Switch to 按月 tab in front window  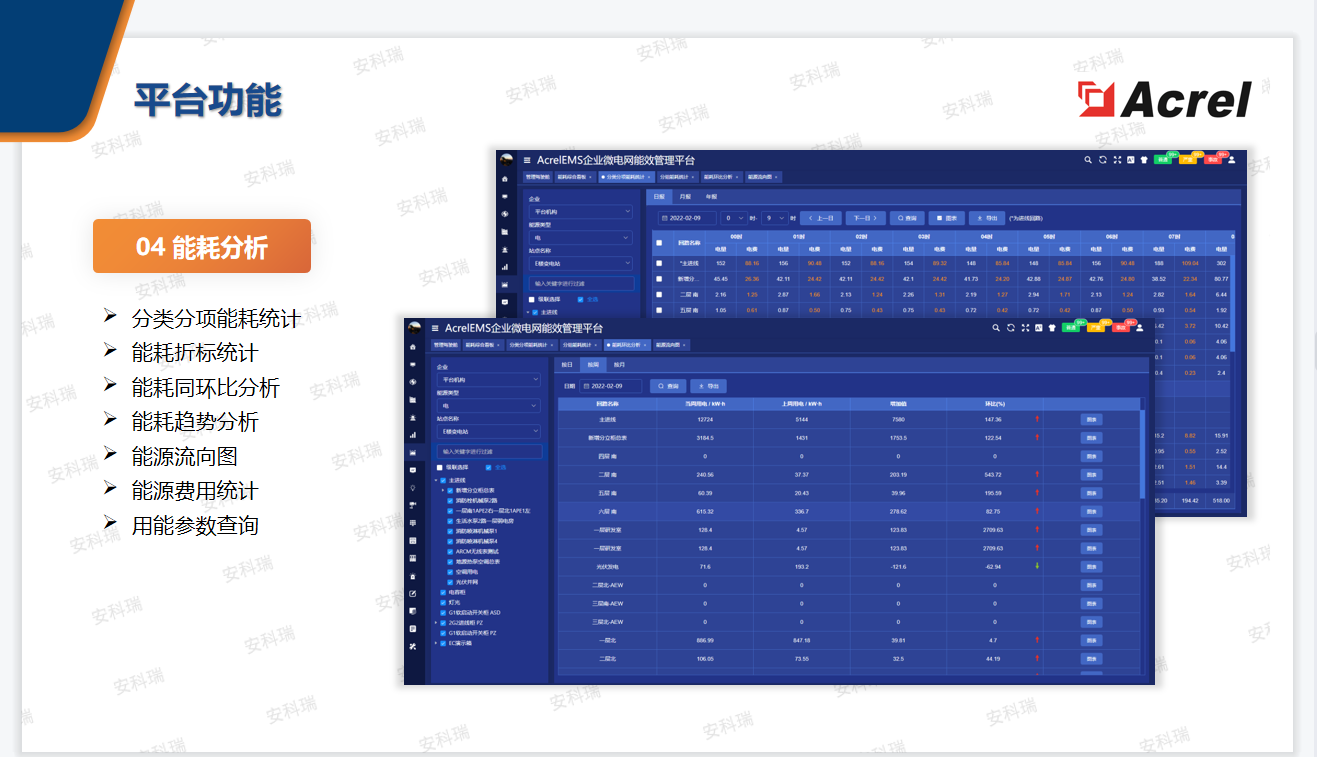pyautogui.click(x=619, y=365)
